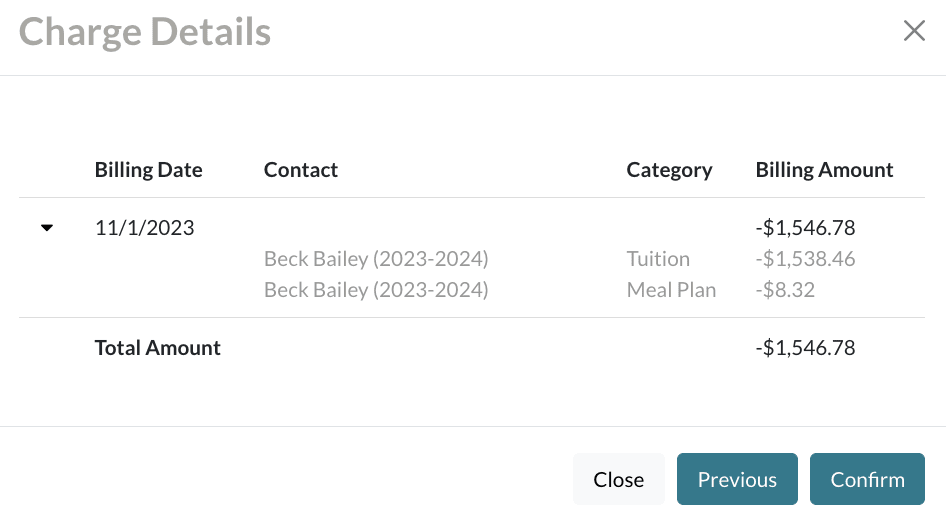946x526 pixels.
Task: Select the 11/1/2023 billing date cell
Action: coord(144,228)
